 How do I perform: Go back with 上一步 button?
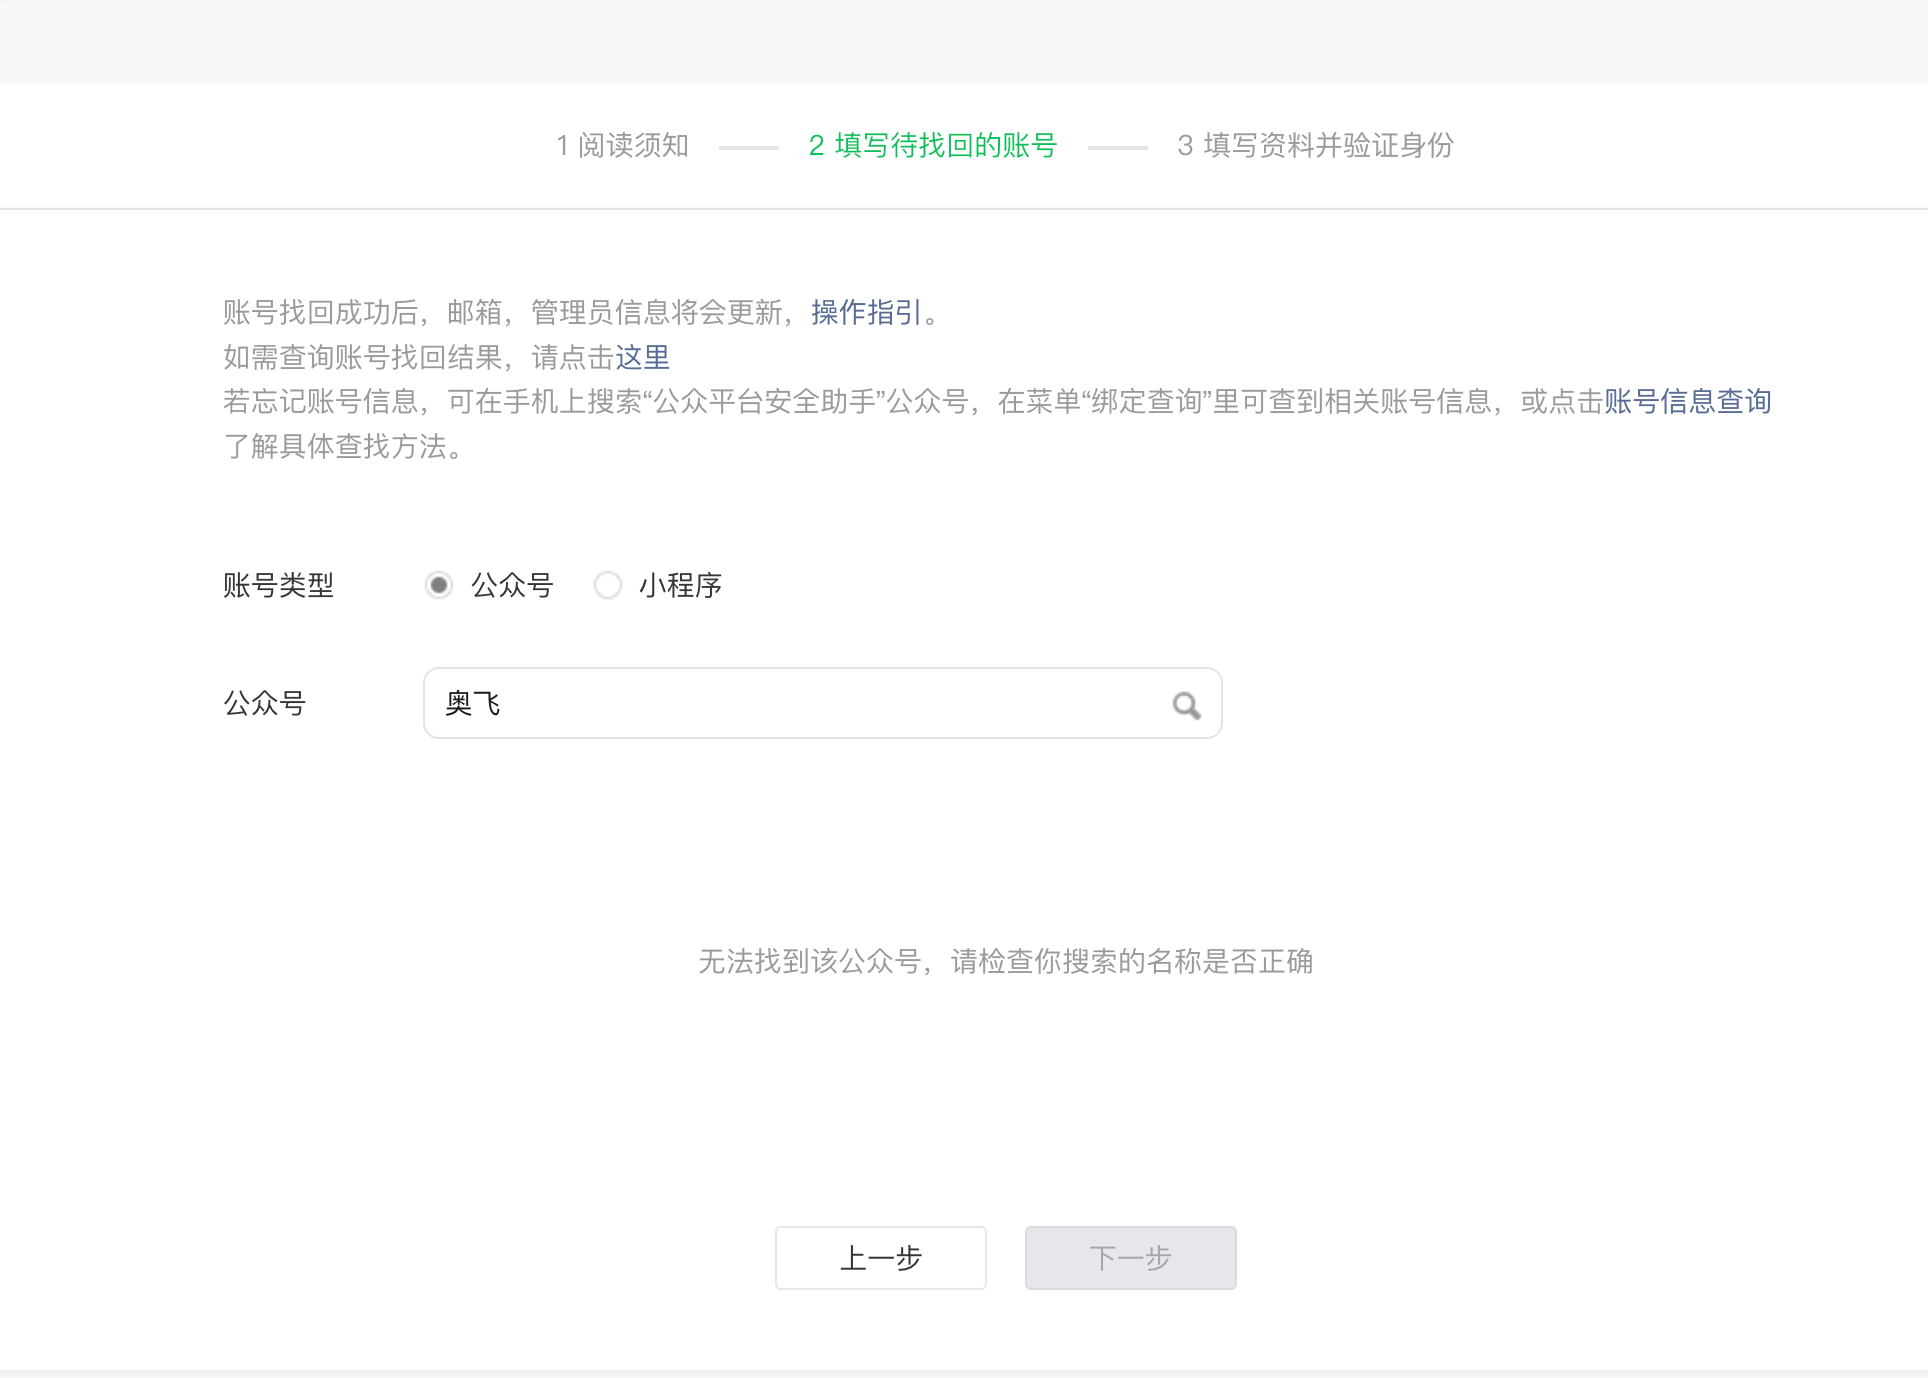pos(880,1258)
